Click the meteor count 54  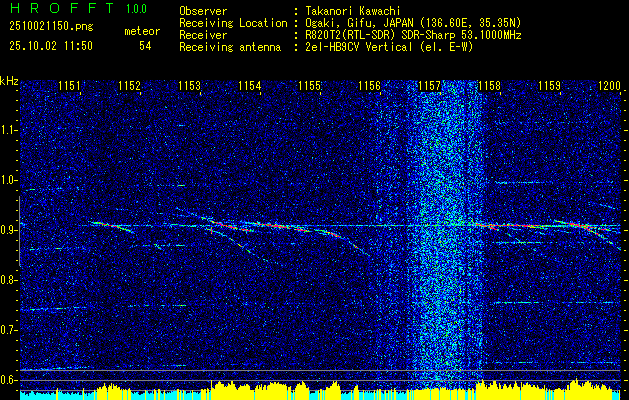[x=145, y=46]
